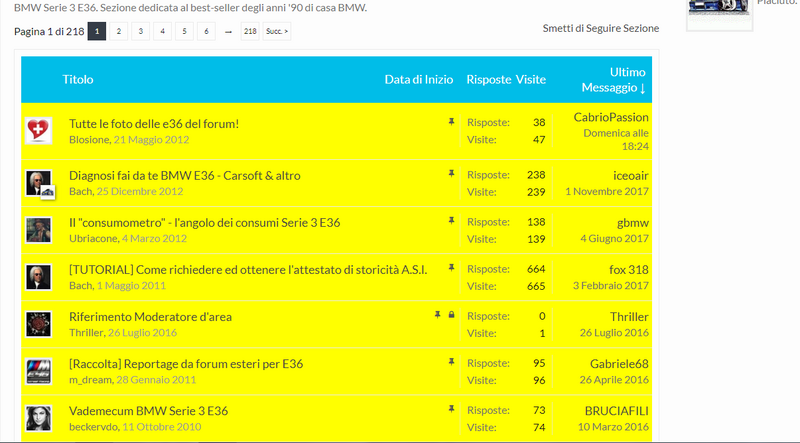This screenshot has width=800, height=443.
Task: Select current page 1 in pagination
Action: 97,31
